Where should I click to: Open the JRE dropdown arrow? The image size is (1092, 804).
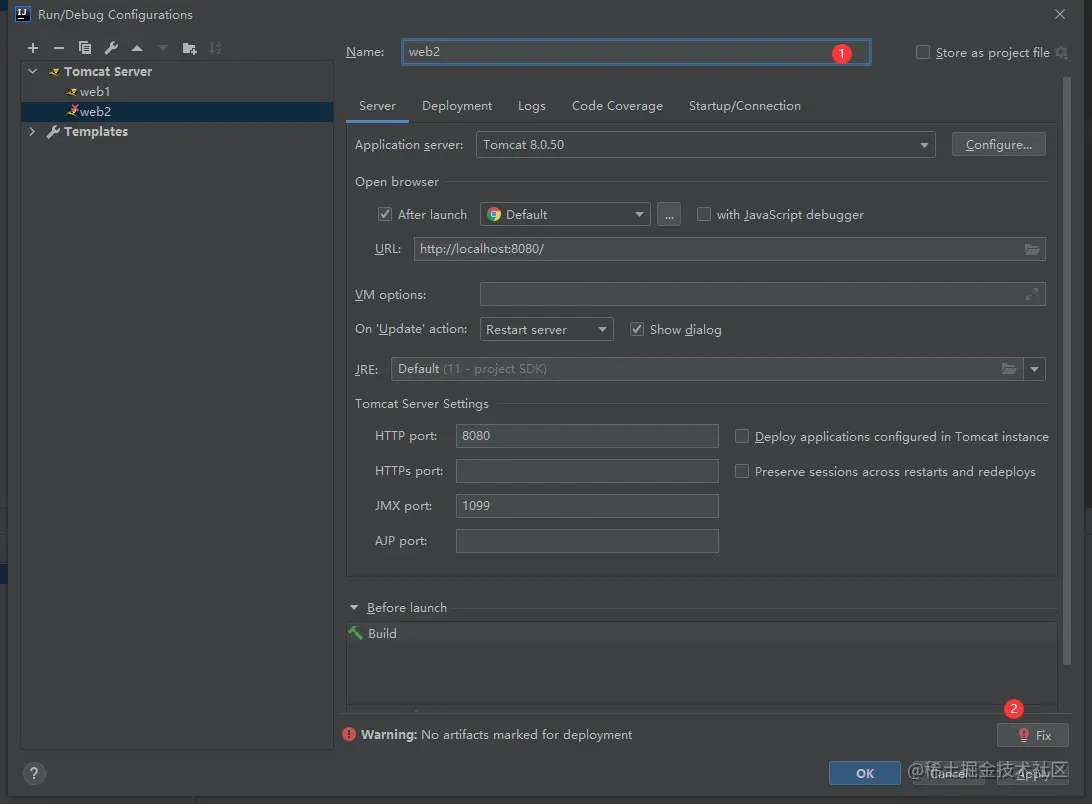pyautogui.click(x=1034, y=369)
